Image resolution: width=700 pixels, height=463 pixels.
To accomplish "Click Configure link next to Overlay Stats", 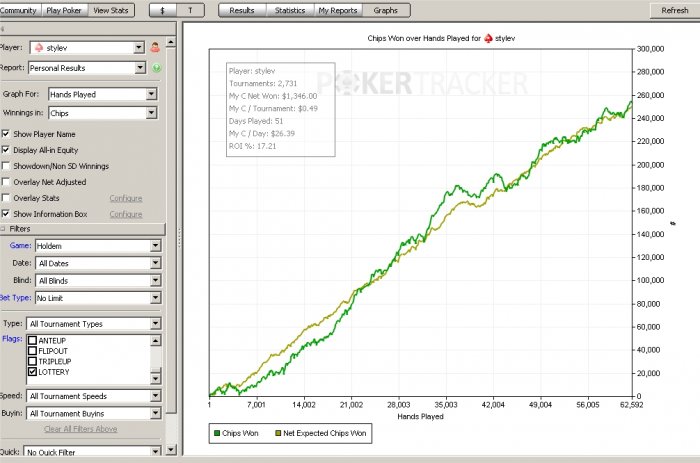I will (126, 198).
